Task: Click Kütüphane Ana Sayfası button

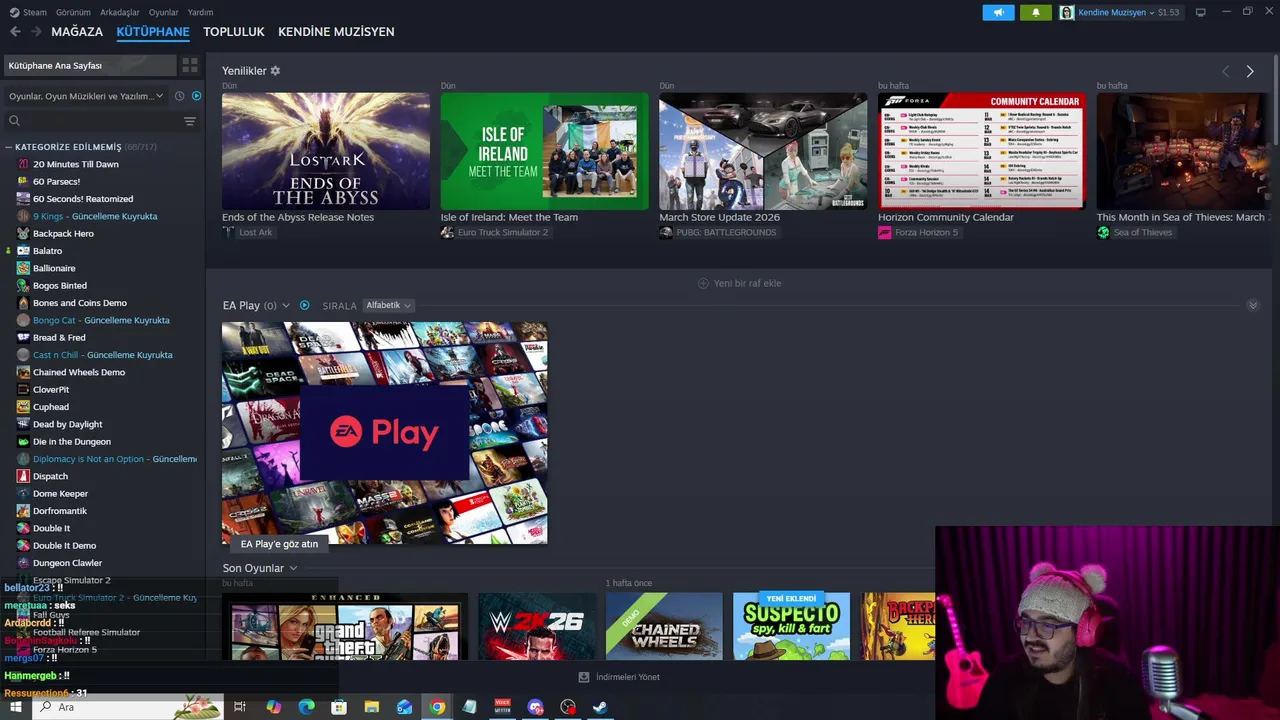Action: coord(88,65)
